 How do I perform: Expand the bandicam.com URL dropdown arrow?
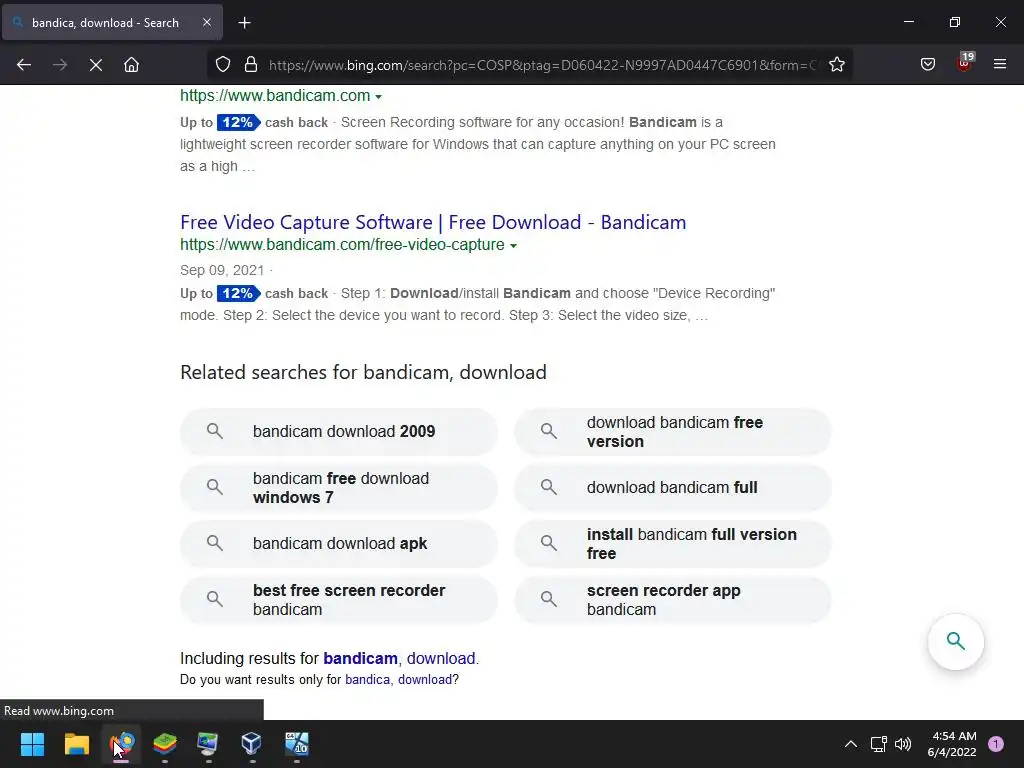378,97
